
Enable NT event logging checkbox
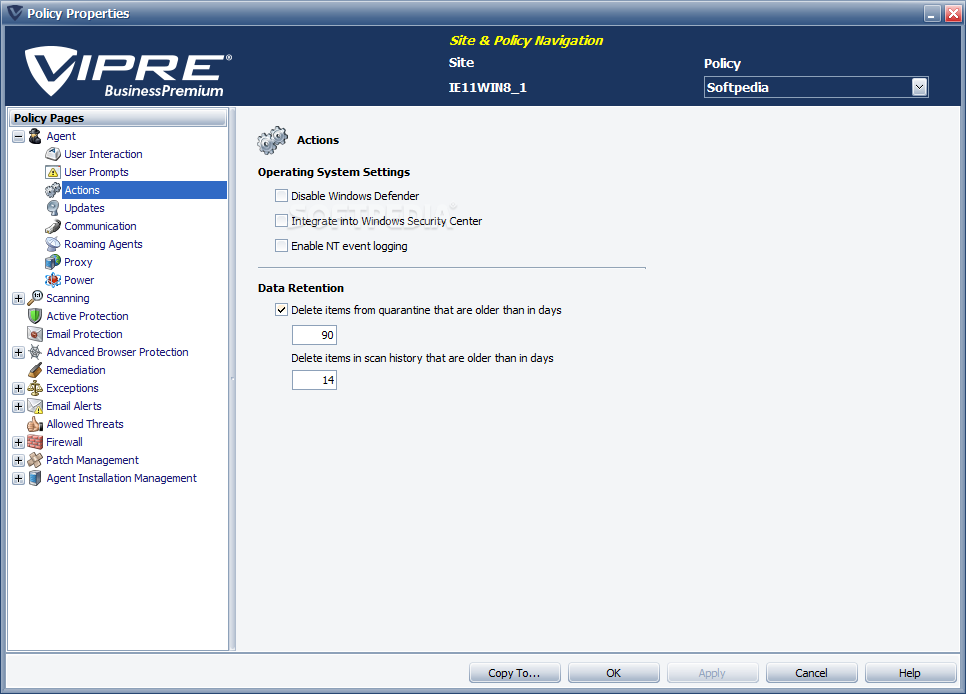[282, 246]
